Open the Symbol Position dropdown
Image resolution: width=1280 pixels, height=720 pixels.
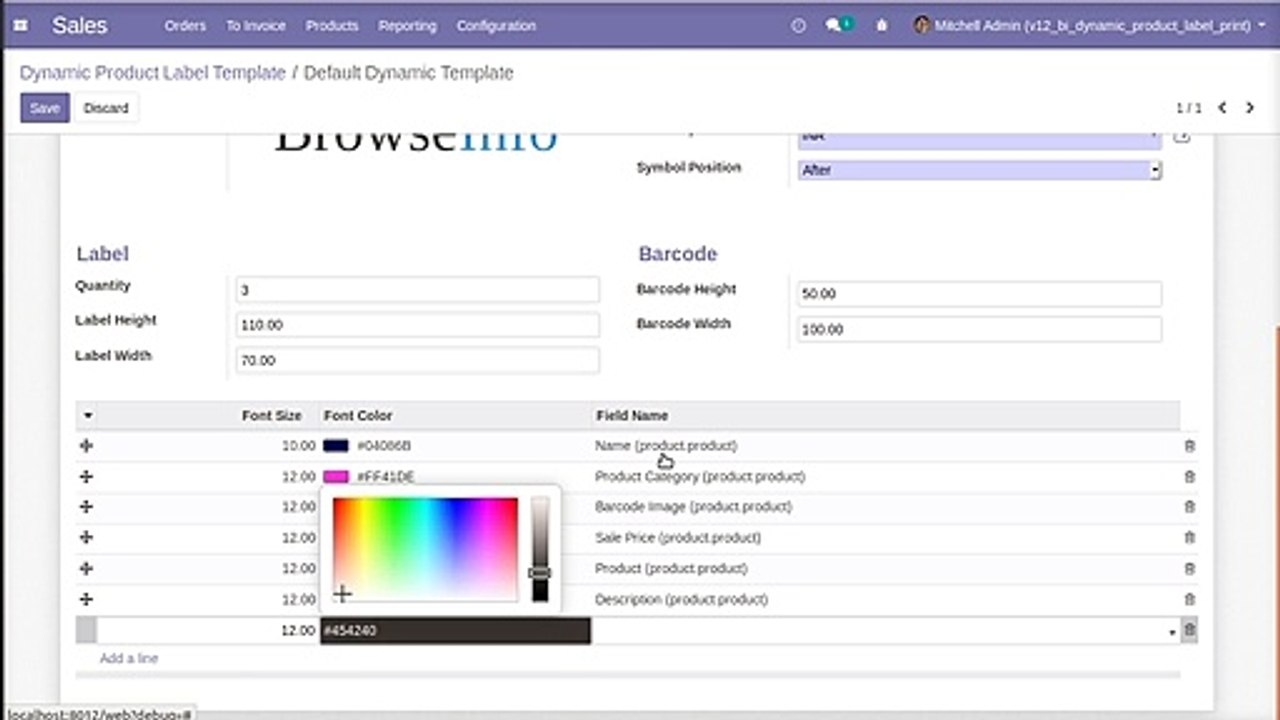click(x=979, y=170)
